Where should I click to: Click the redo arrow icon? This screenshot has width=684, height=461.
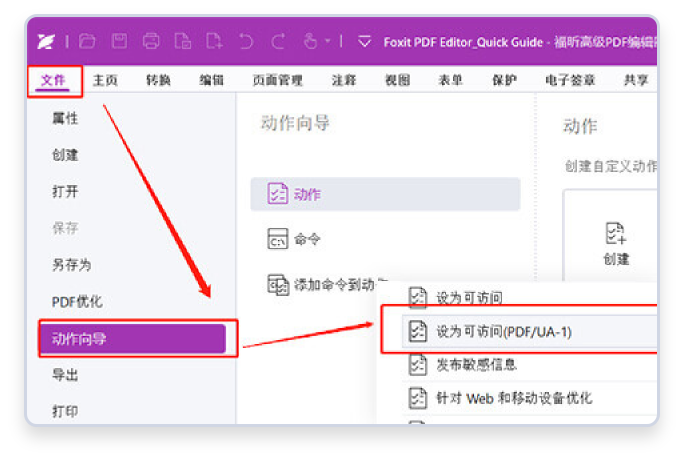[277, 41]
